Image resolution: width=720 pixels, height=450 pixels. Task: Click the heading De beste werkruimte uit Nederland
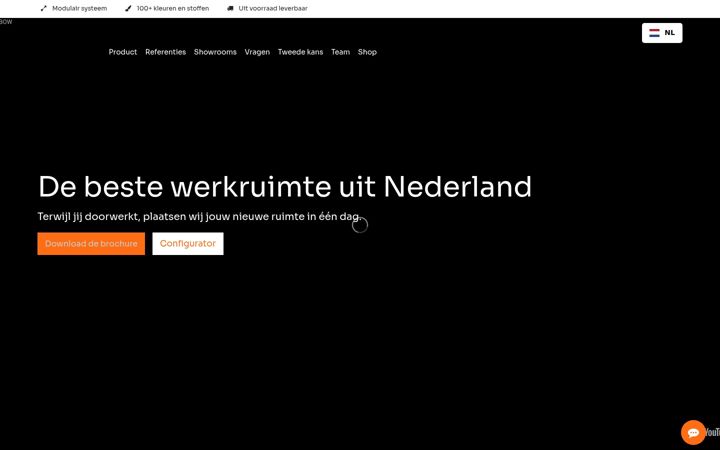285,187
